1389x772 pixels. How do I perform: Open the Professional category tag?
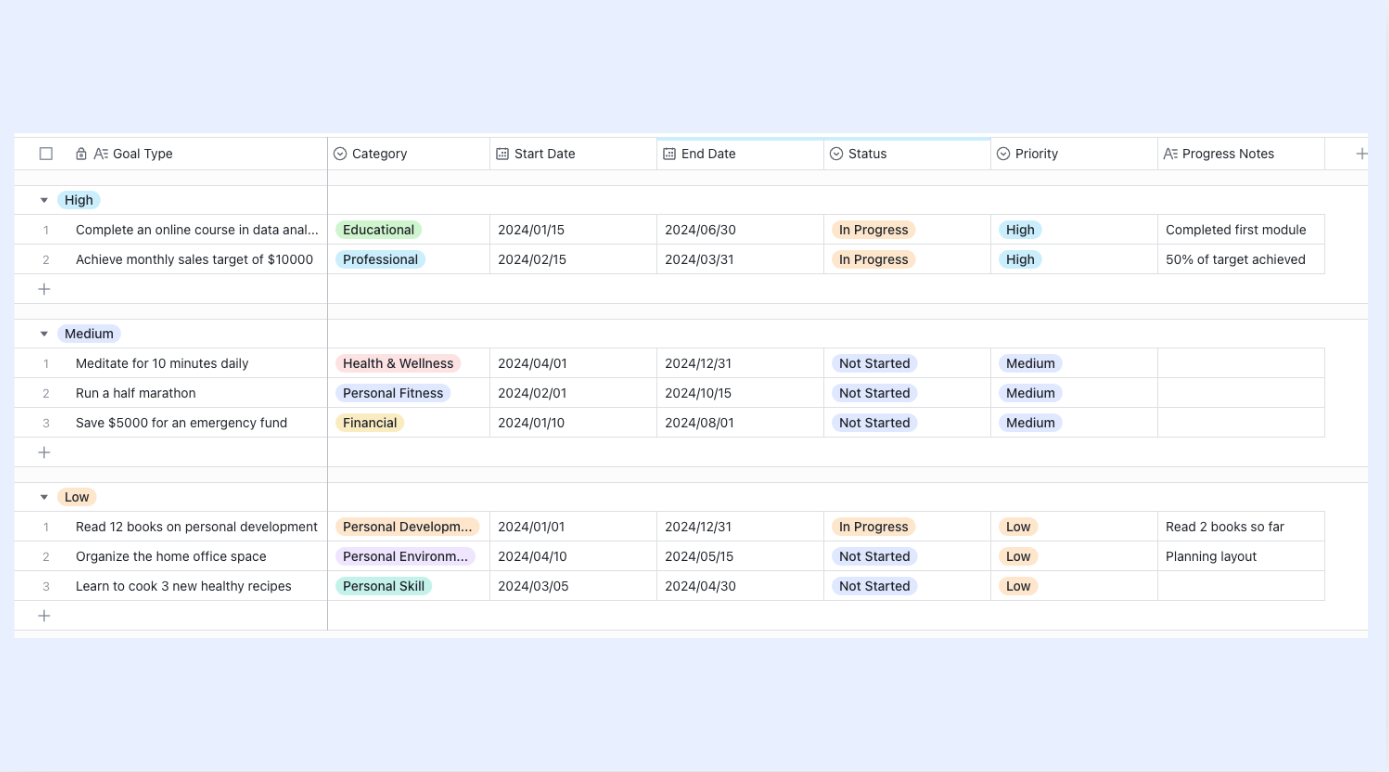[x=380, y=260]
